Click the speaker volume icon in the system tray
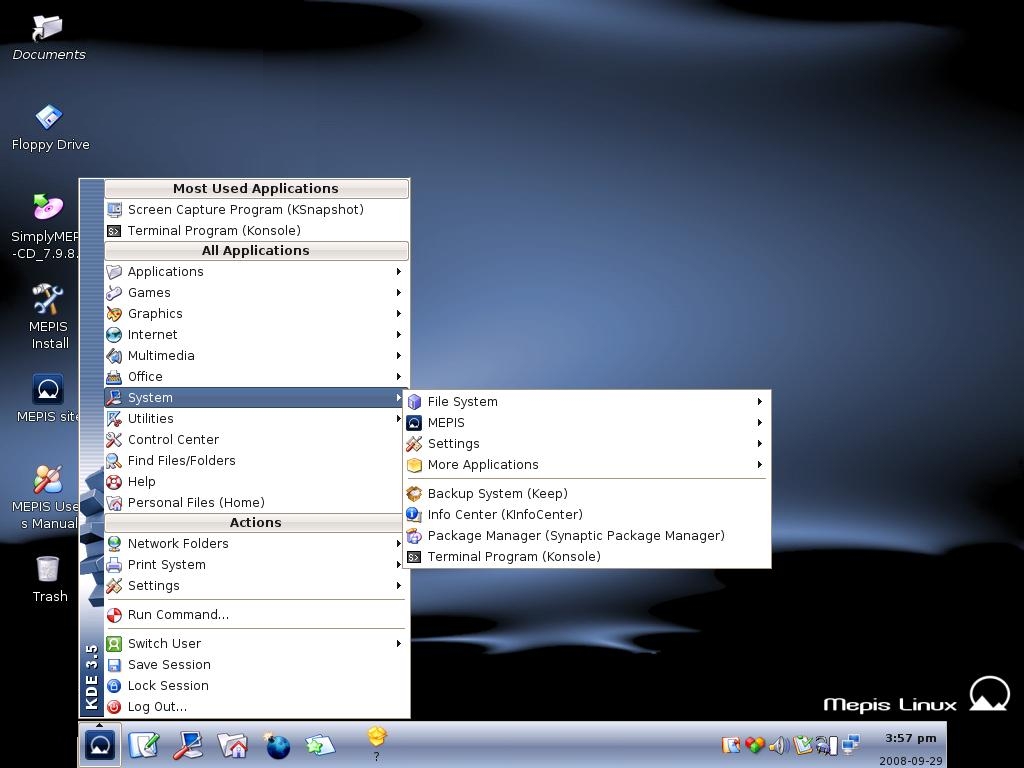Screen dimensions: 1024x768 pos(778,744)
